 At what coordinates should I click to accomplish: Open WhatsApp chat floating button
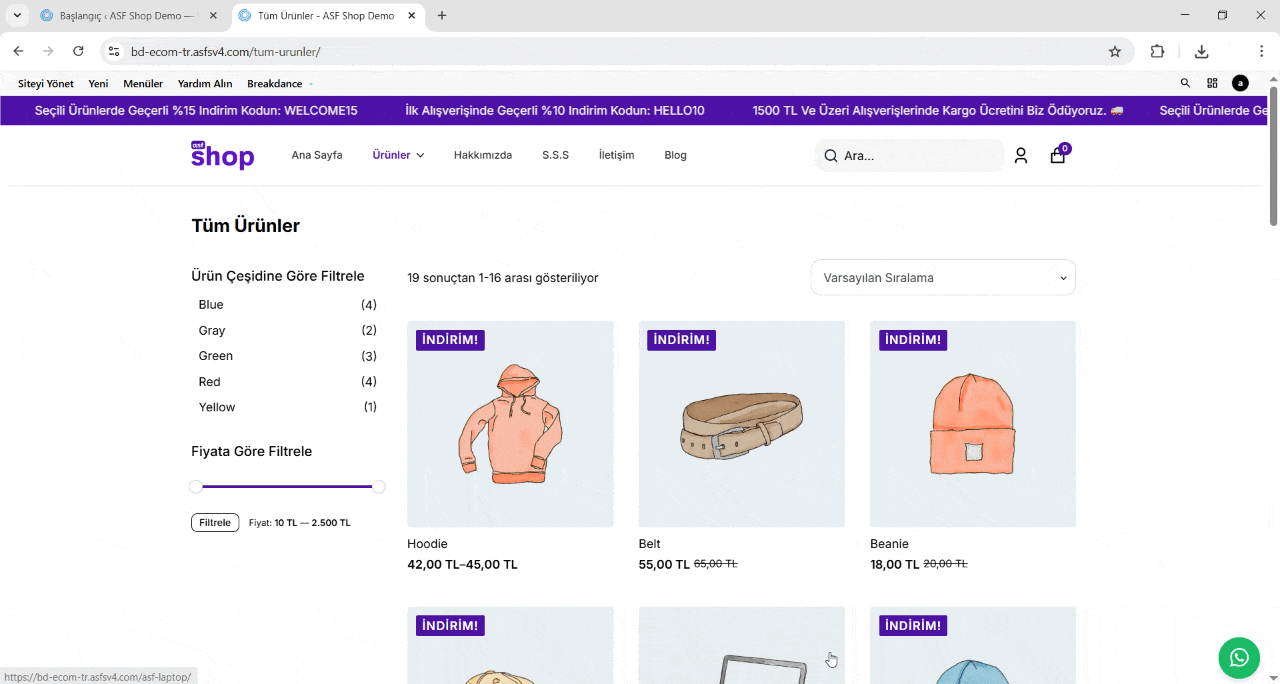click(x=1239, y=657)
